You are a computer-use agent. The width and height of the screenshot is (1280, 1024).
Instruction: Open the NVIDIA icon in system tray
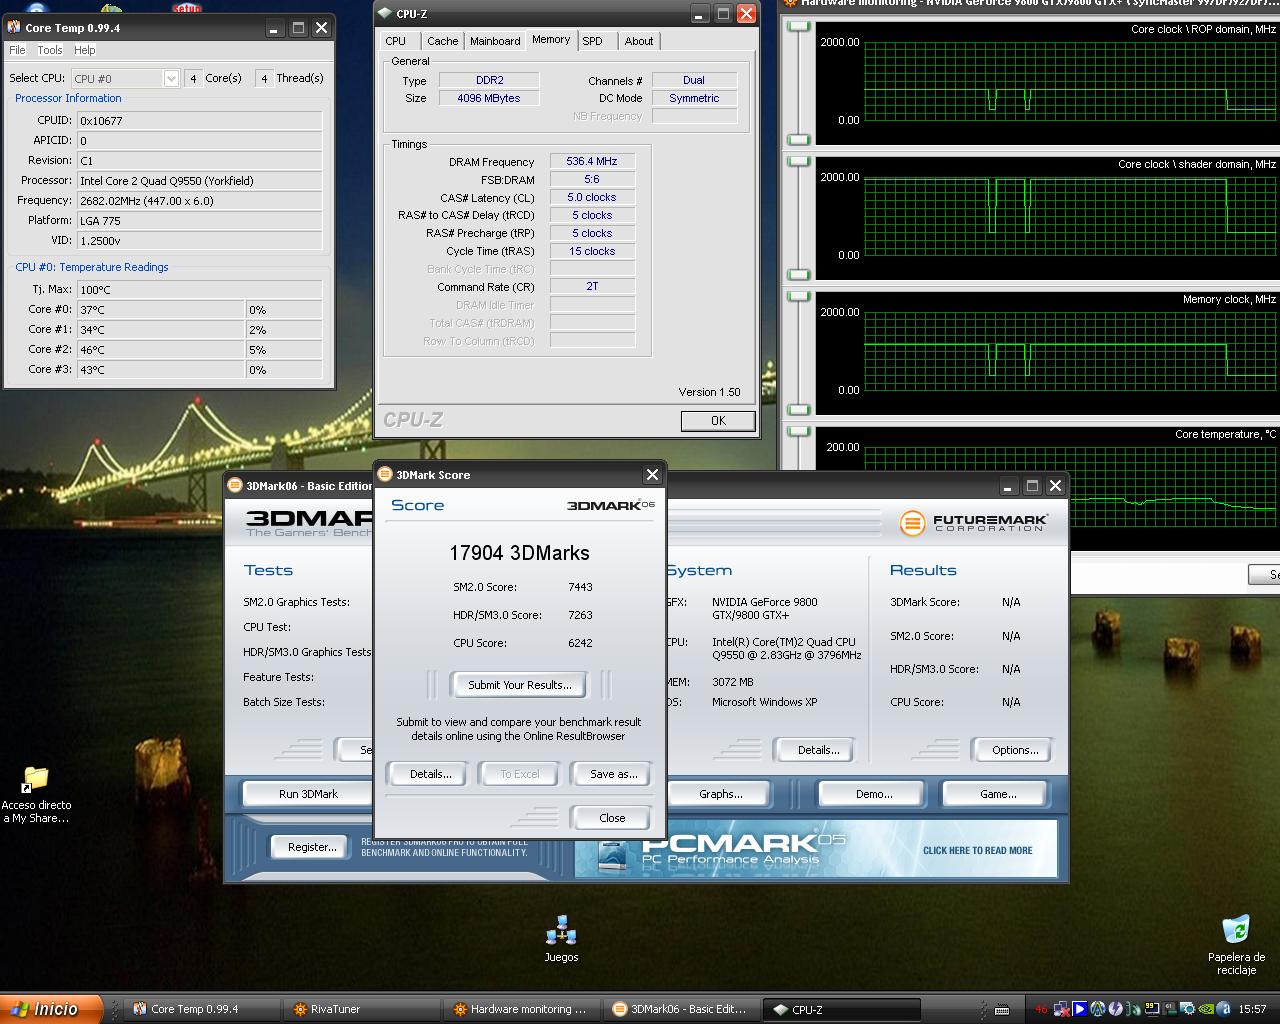1206,1009
